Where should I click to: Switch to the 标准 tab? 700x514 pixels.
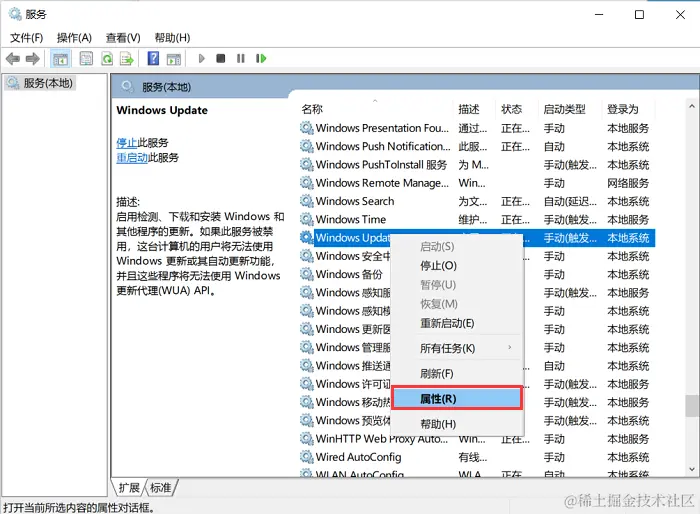[161, 488]
